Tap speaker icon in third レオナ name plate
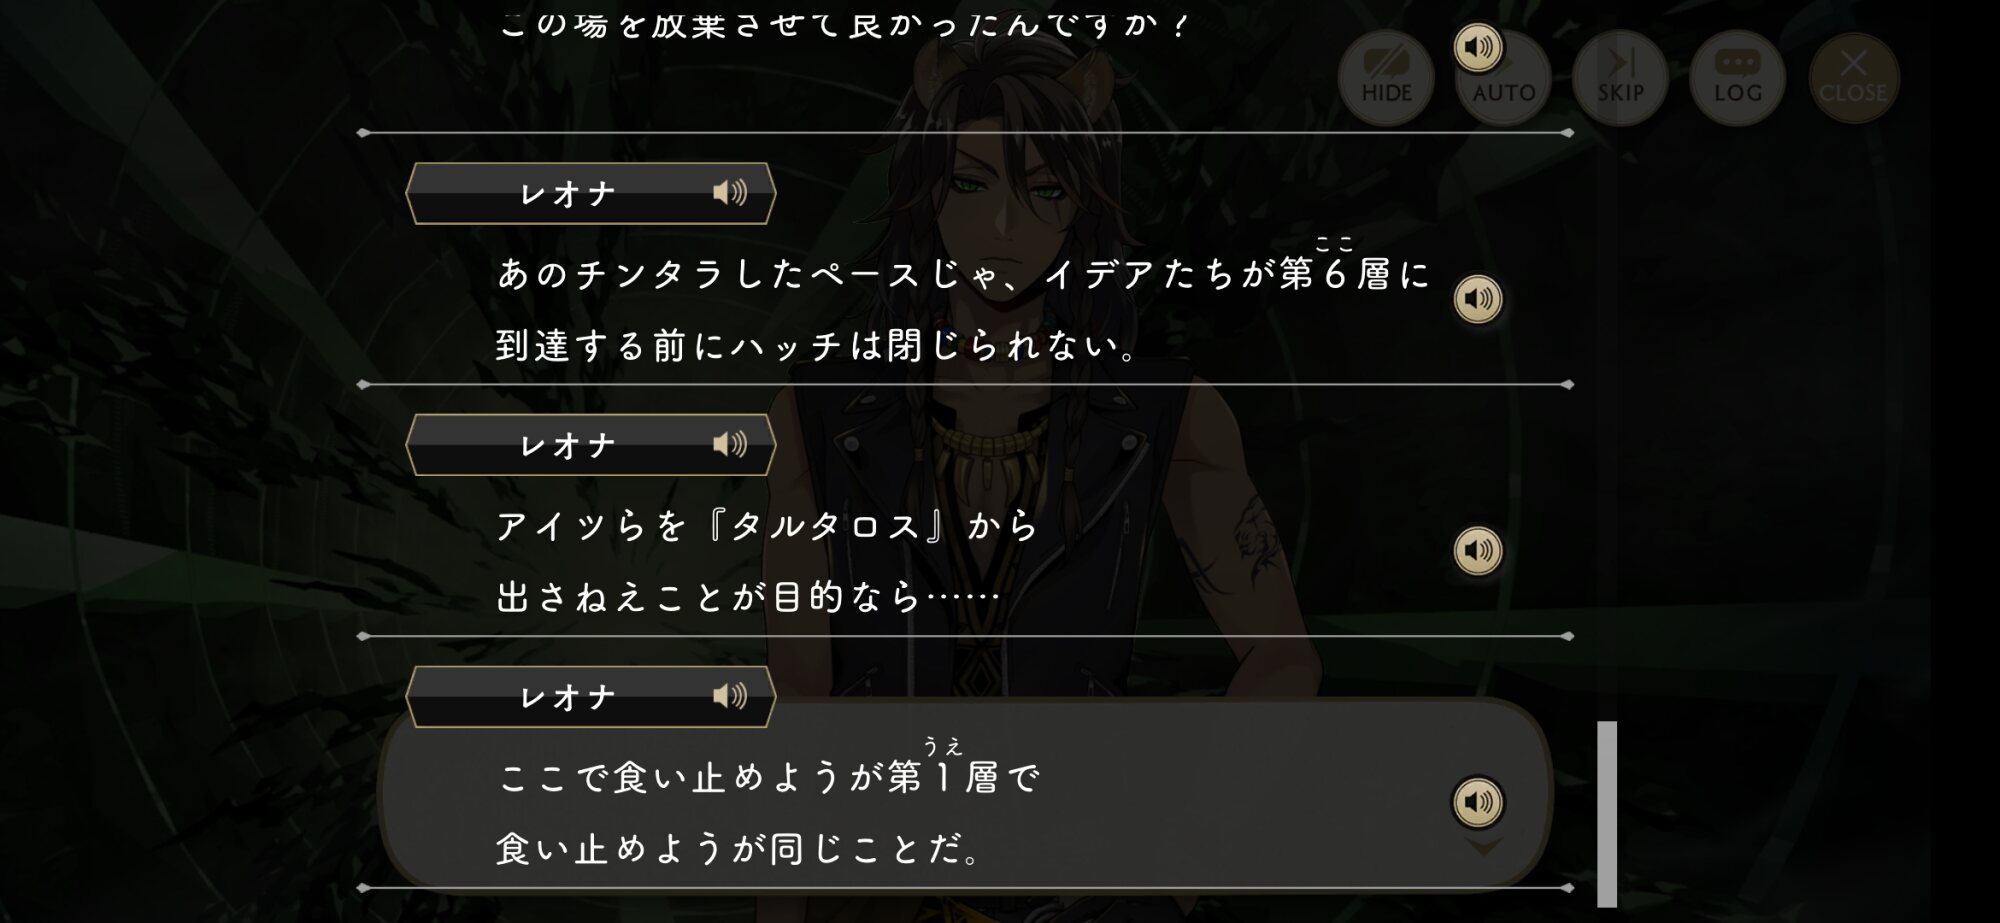The width and height of the screenshot is (2000, 923). point(730,696)
